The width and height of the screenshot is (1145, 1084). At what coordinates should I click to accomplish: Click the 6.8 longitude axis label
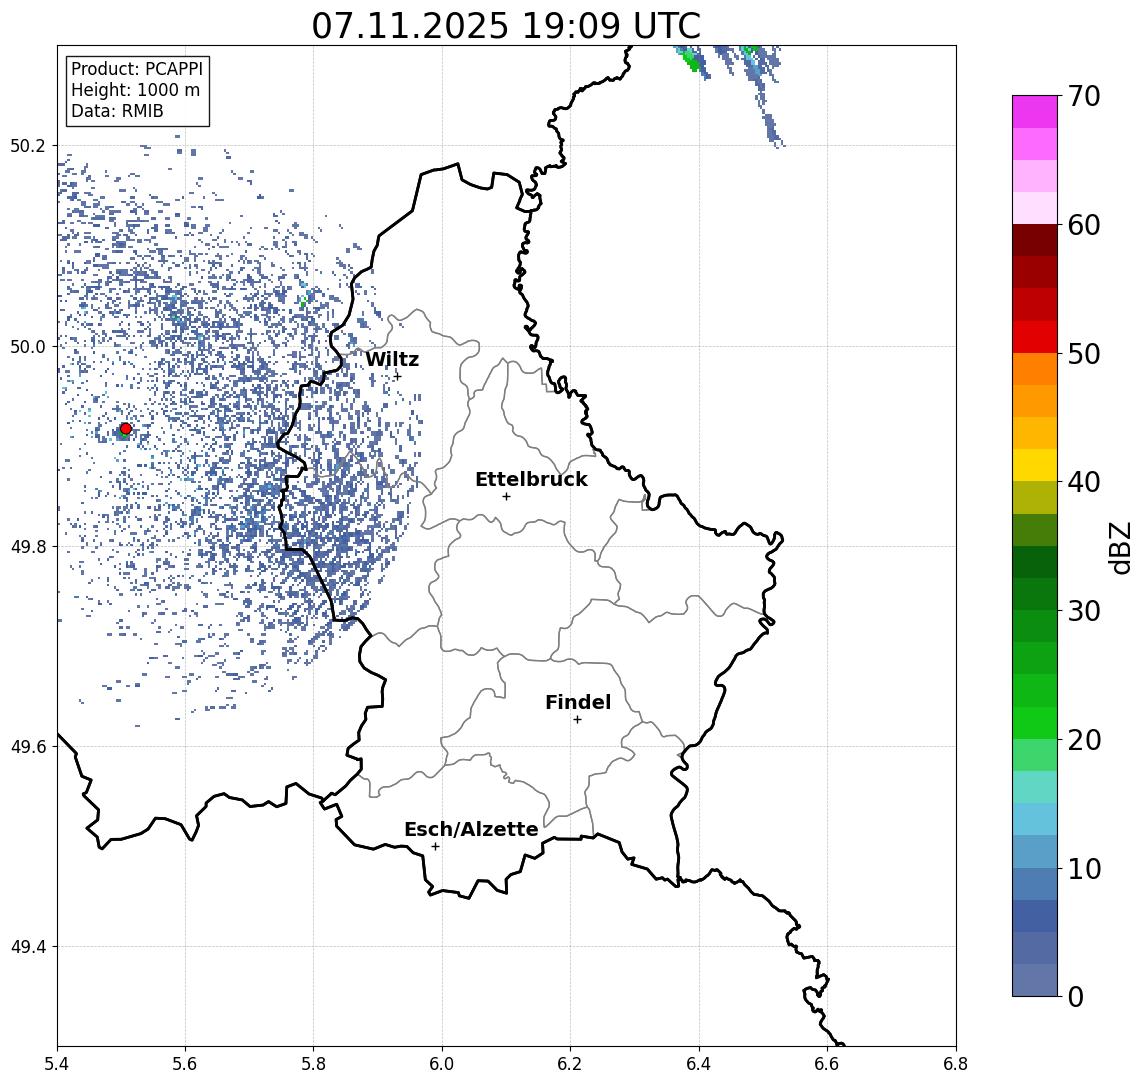coord(955,1064)
